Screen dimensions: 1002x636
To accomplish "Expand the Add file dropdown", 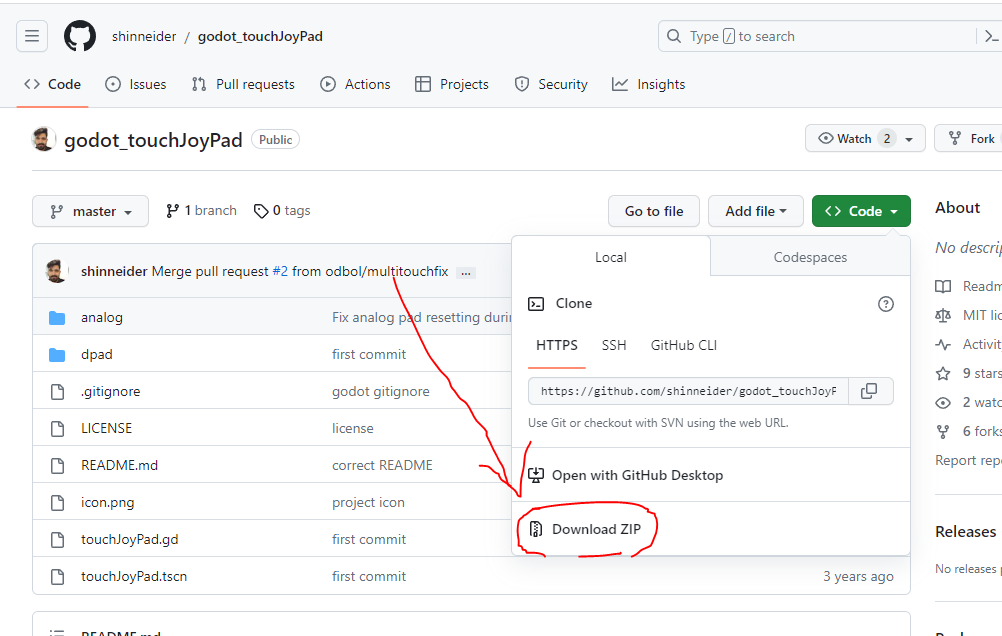I will tap(755, 211).
